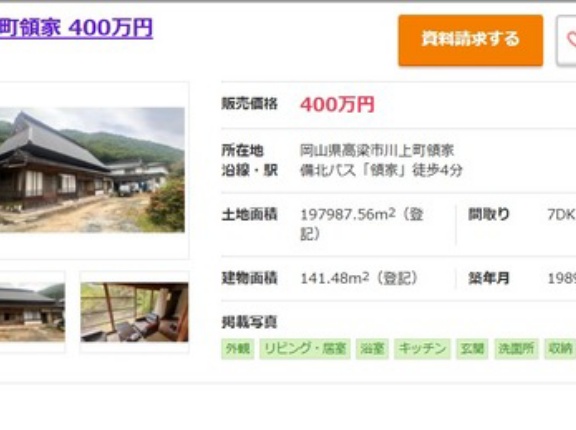Screen dimensions: 576x430
Task: Click the 資料請求する orange button
Action: click(471, 40)
